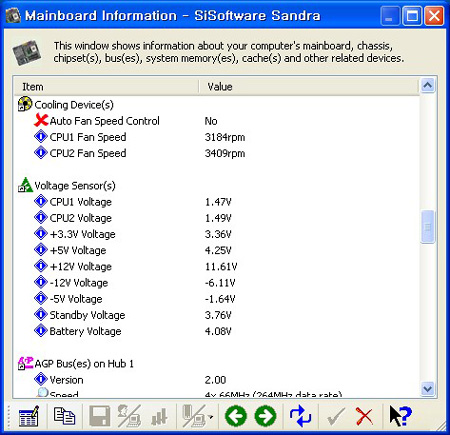Click the Item column header
This screenshot has width=450, height=435.
coord(106,87)
